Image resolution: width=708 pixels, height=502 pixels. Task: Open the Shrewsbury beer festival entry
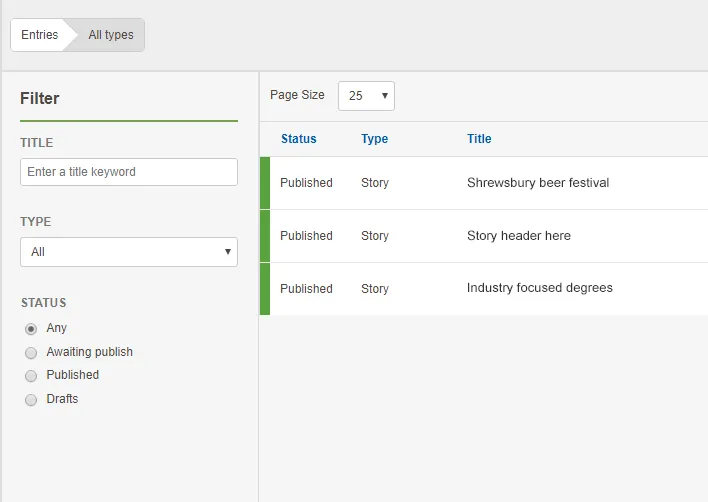point(538,183)
